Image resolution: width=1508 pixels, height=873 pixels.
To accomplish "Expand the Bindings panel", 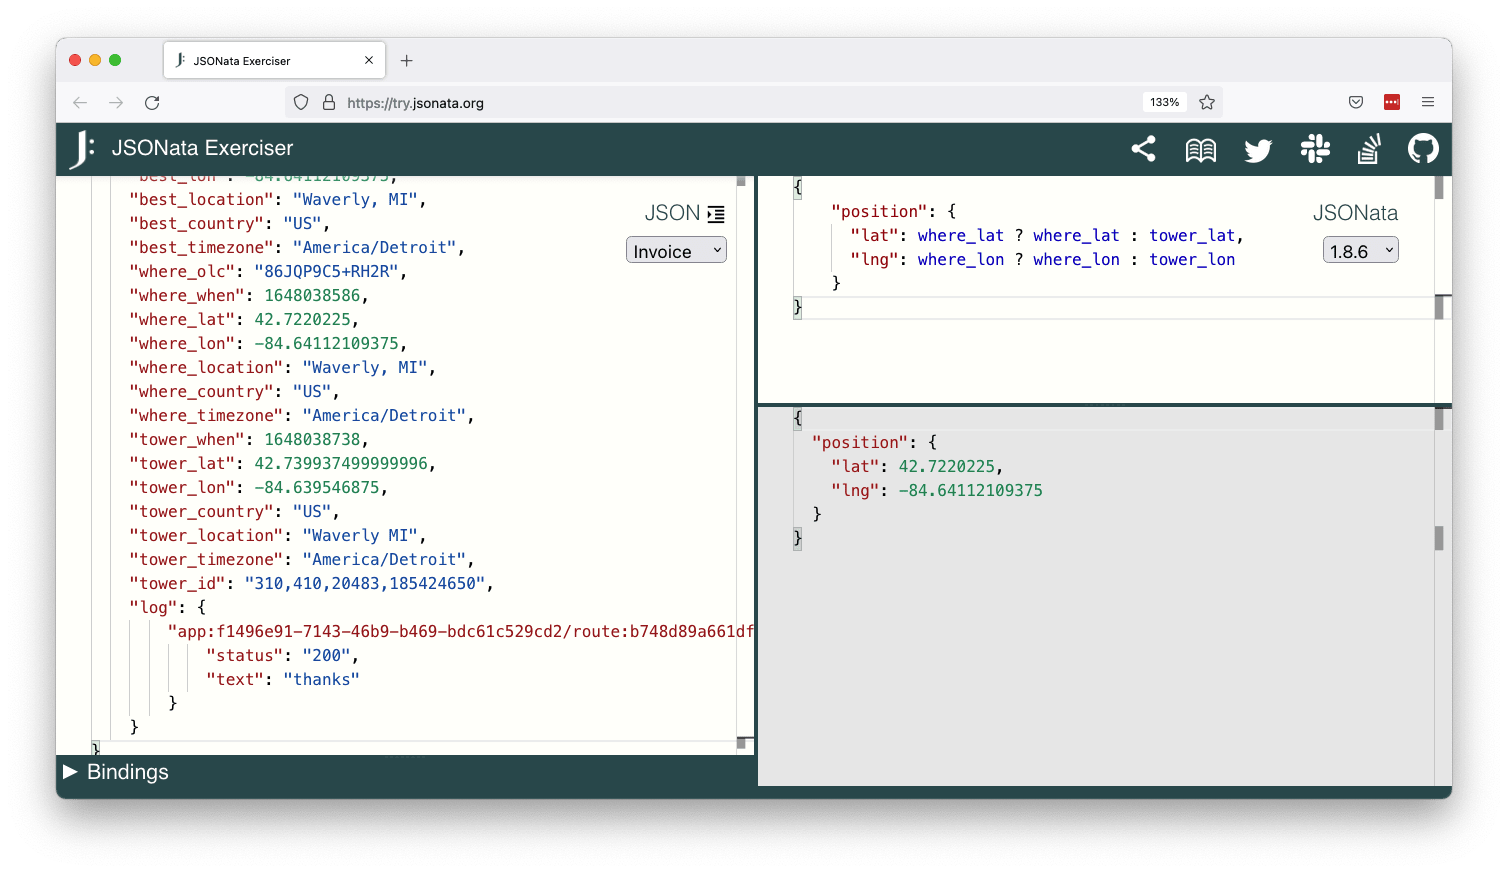I will (x=116, y=772).
